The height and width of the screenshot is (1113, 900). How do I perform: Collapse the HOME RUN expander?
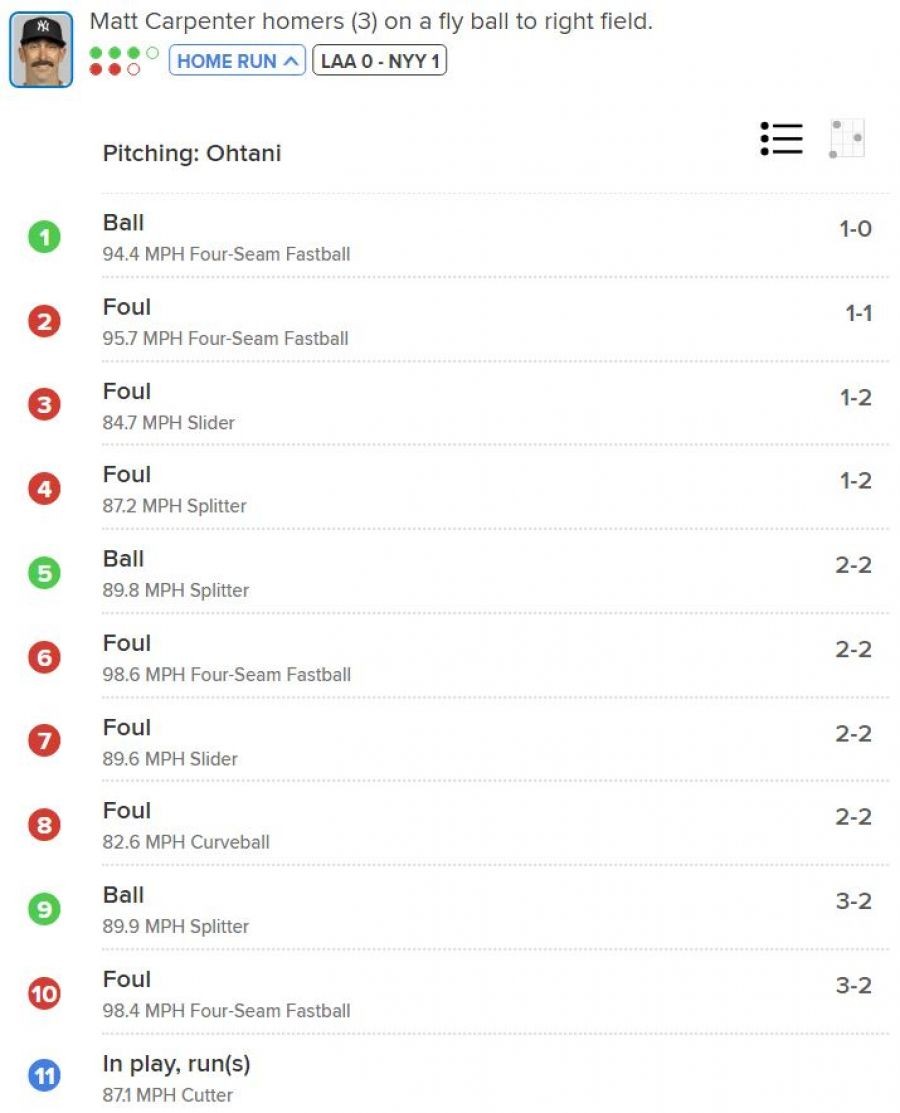pyautogui.click(x=237, y=61)
